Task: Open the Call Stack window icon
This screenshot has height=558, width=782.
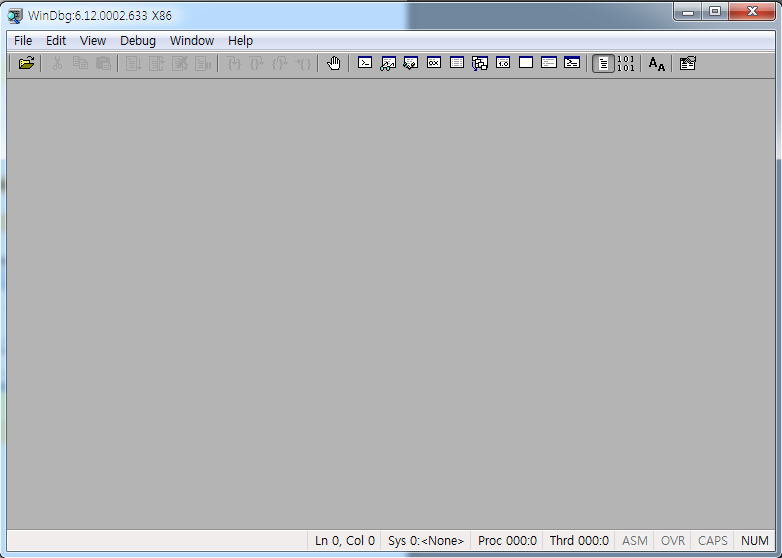Action: click(x=480, y=63)
